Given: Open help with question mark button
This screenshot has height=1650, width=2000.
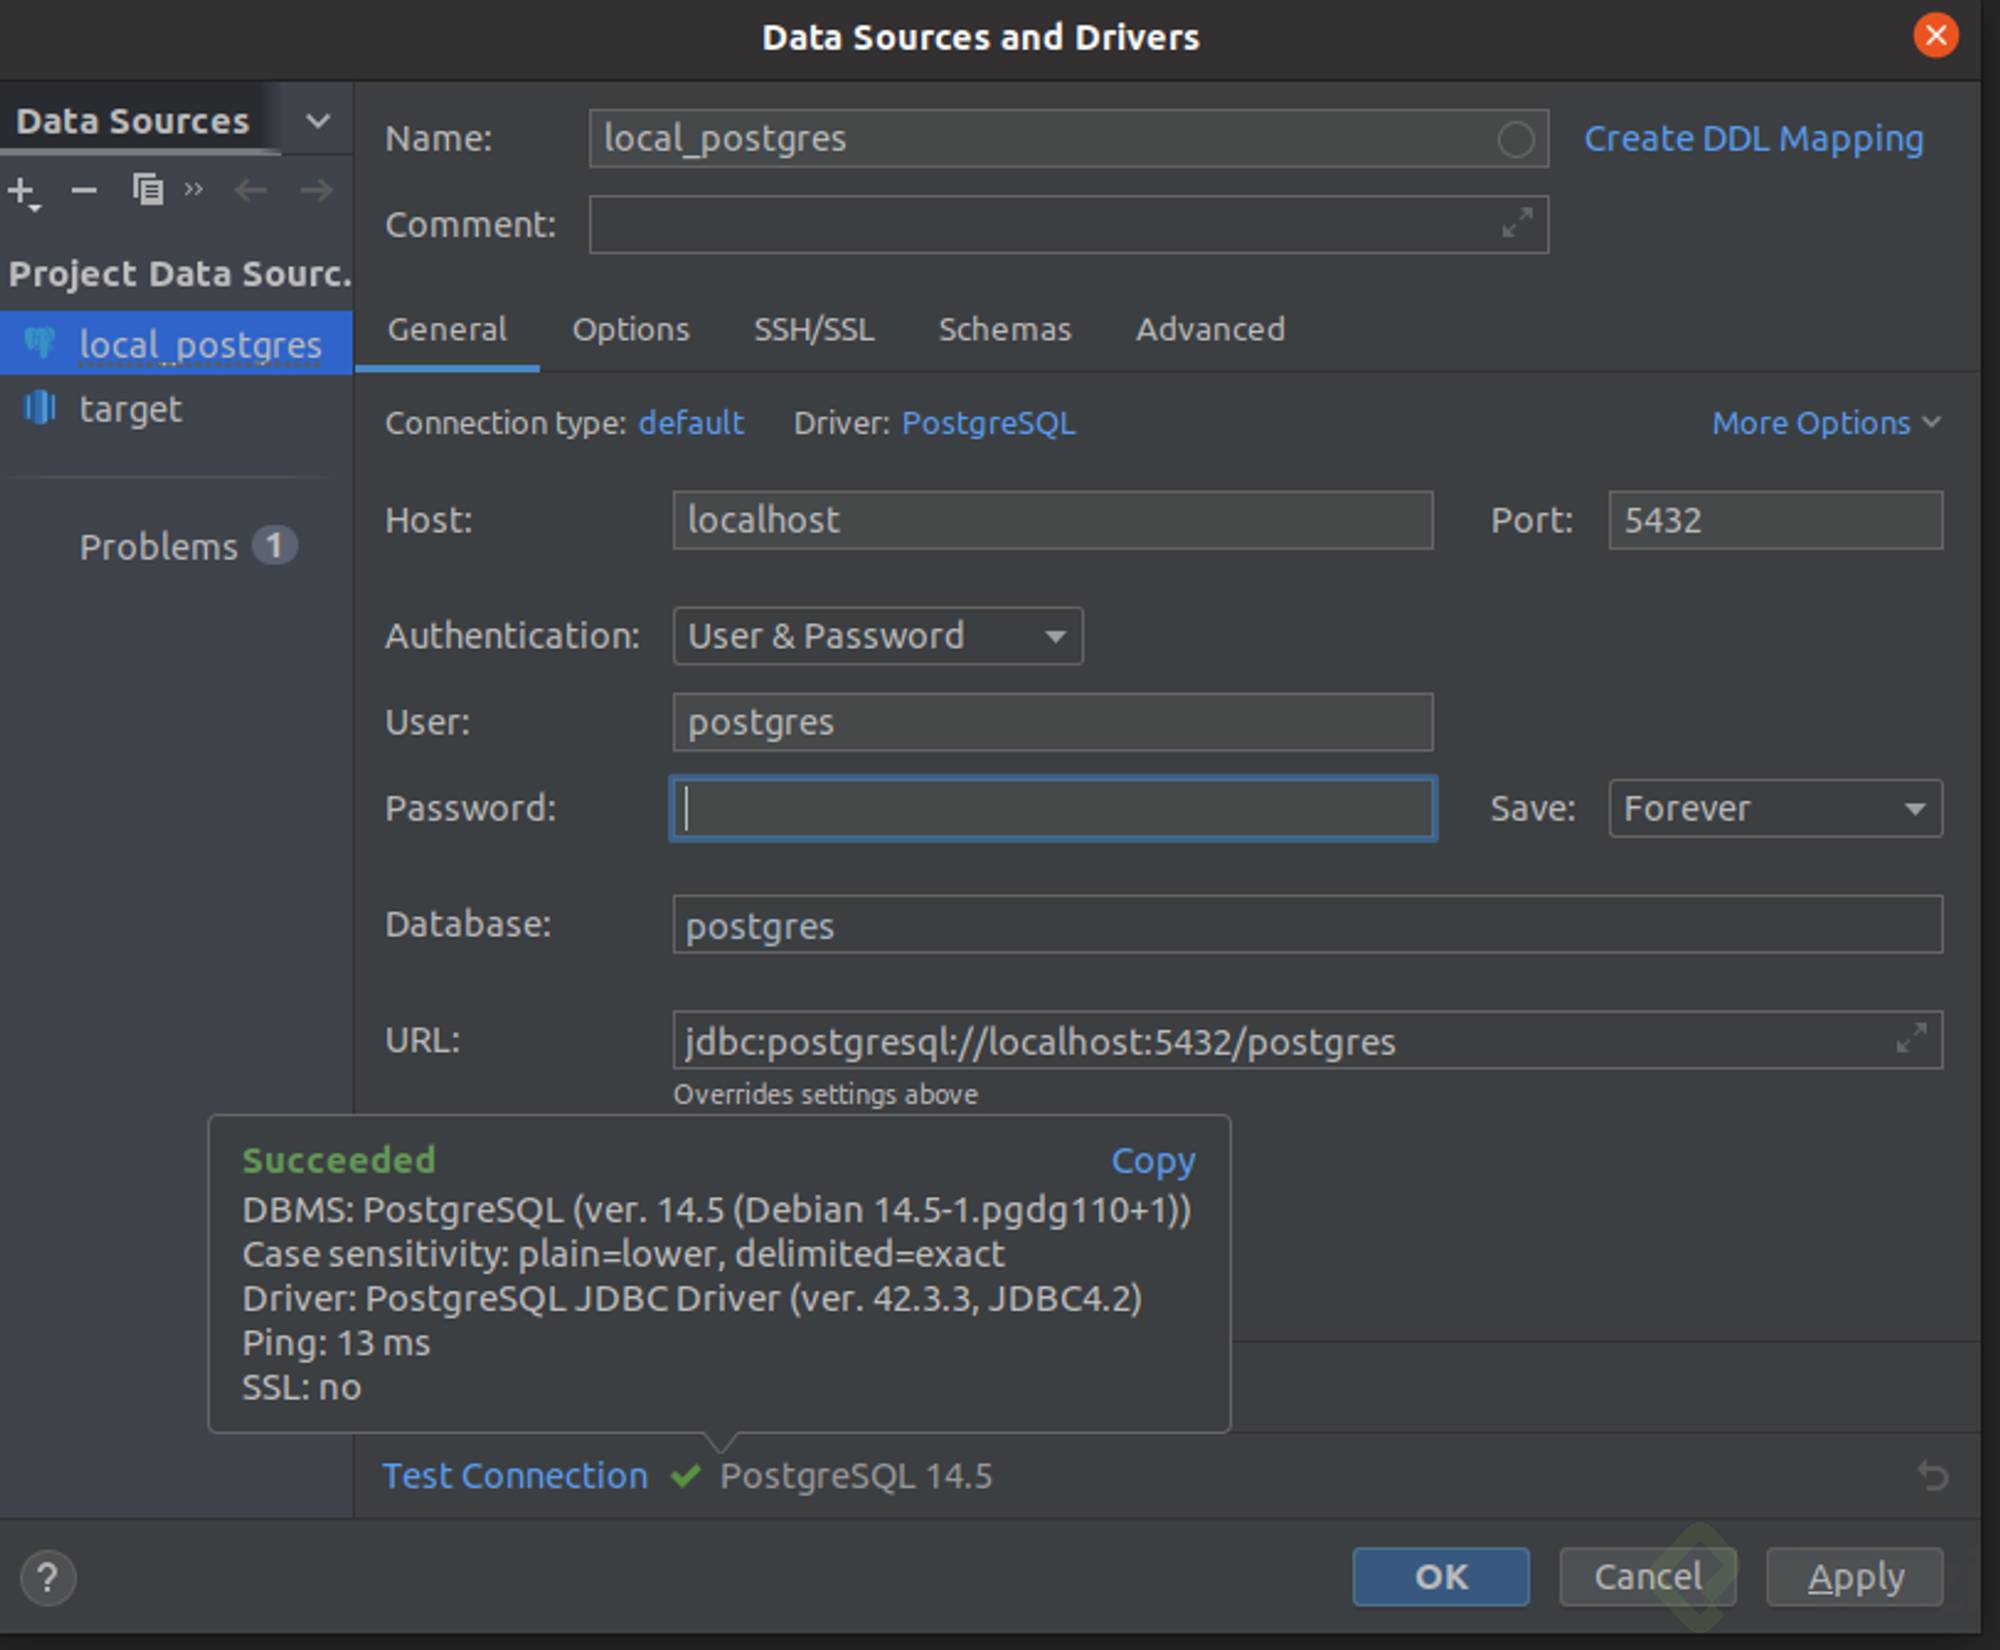Looking at the screenshot, I should tap(47, 1577).
